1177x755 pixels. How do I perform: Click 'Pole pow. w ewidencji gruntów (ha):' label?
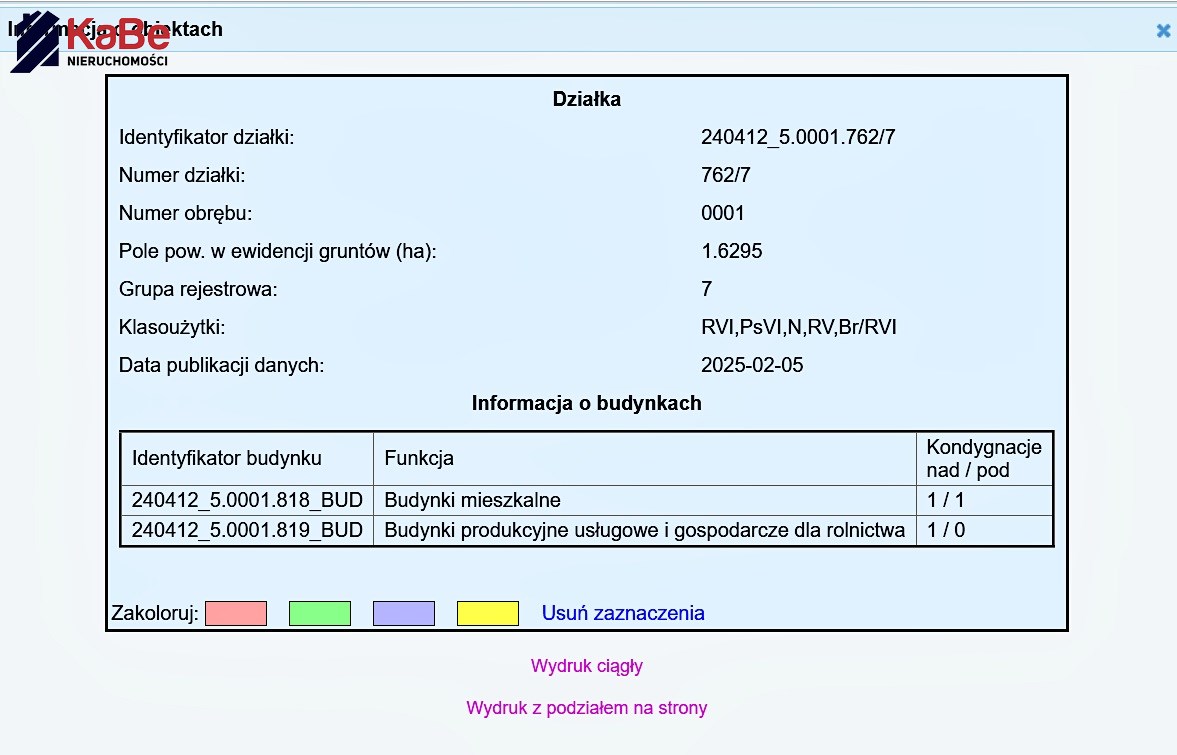(x=278, y=251)
